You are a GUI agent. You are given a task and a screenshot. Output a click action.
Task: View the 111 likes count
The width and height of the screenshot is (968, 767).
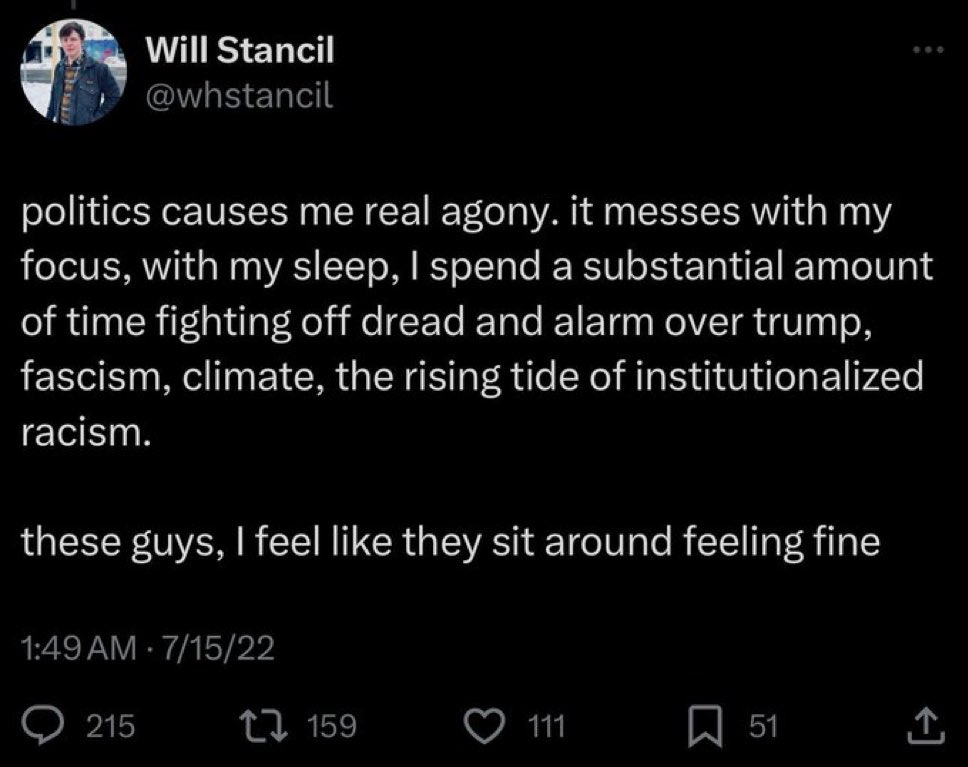[x=548, y=726]
